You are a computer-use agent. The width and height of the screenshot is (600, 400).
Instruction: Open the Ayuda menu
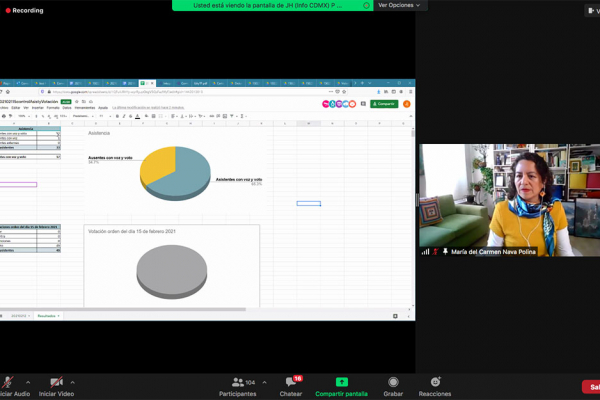pyautogui.click(x=103, y=108)
